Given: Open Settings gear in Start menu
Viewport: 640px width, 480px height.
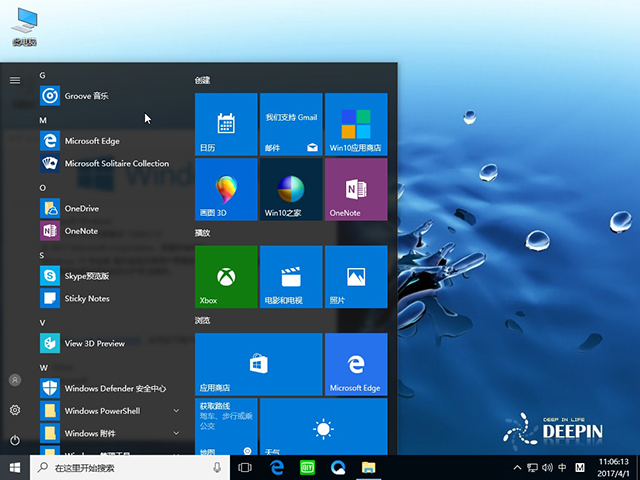Looking at the screenshot, I should (15, 410).
